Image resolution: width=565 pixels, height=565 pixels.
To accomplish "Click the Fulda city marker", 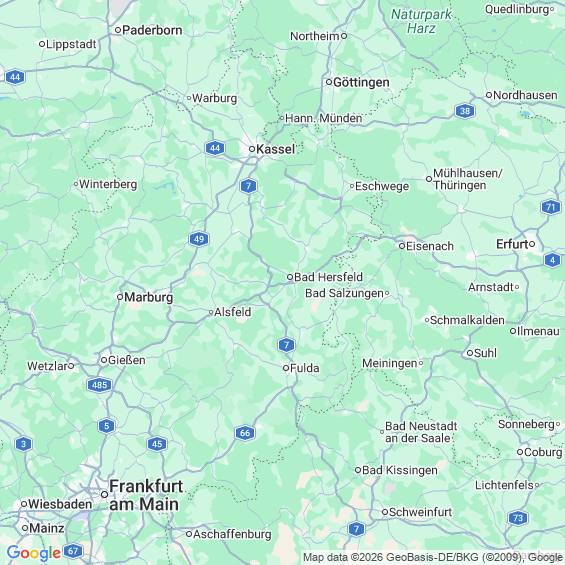I will coord(286,368).
